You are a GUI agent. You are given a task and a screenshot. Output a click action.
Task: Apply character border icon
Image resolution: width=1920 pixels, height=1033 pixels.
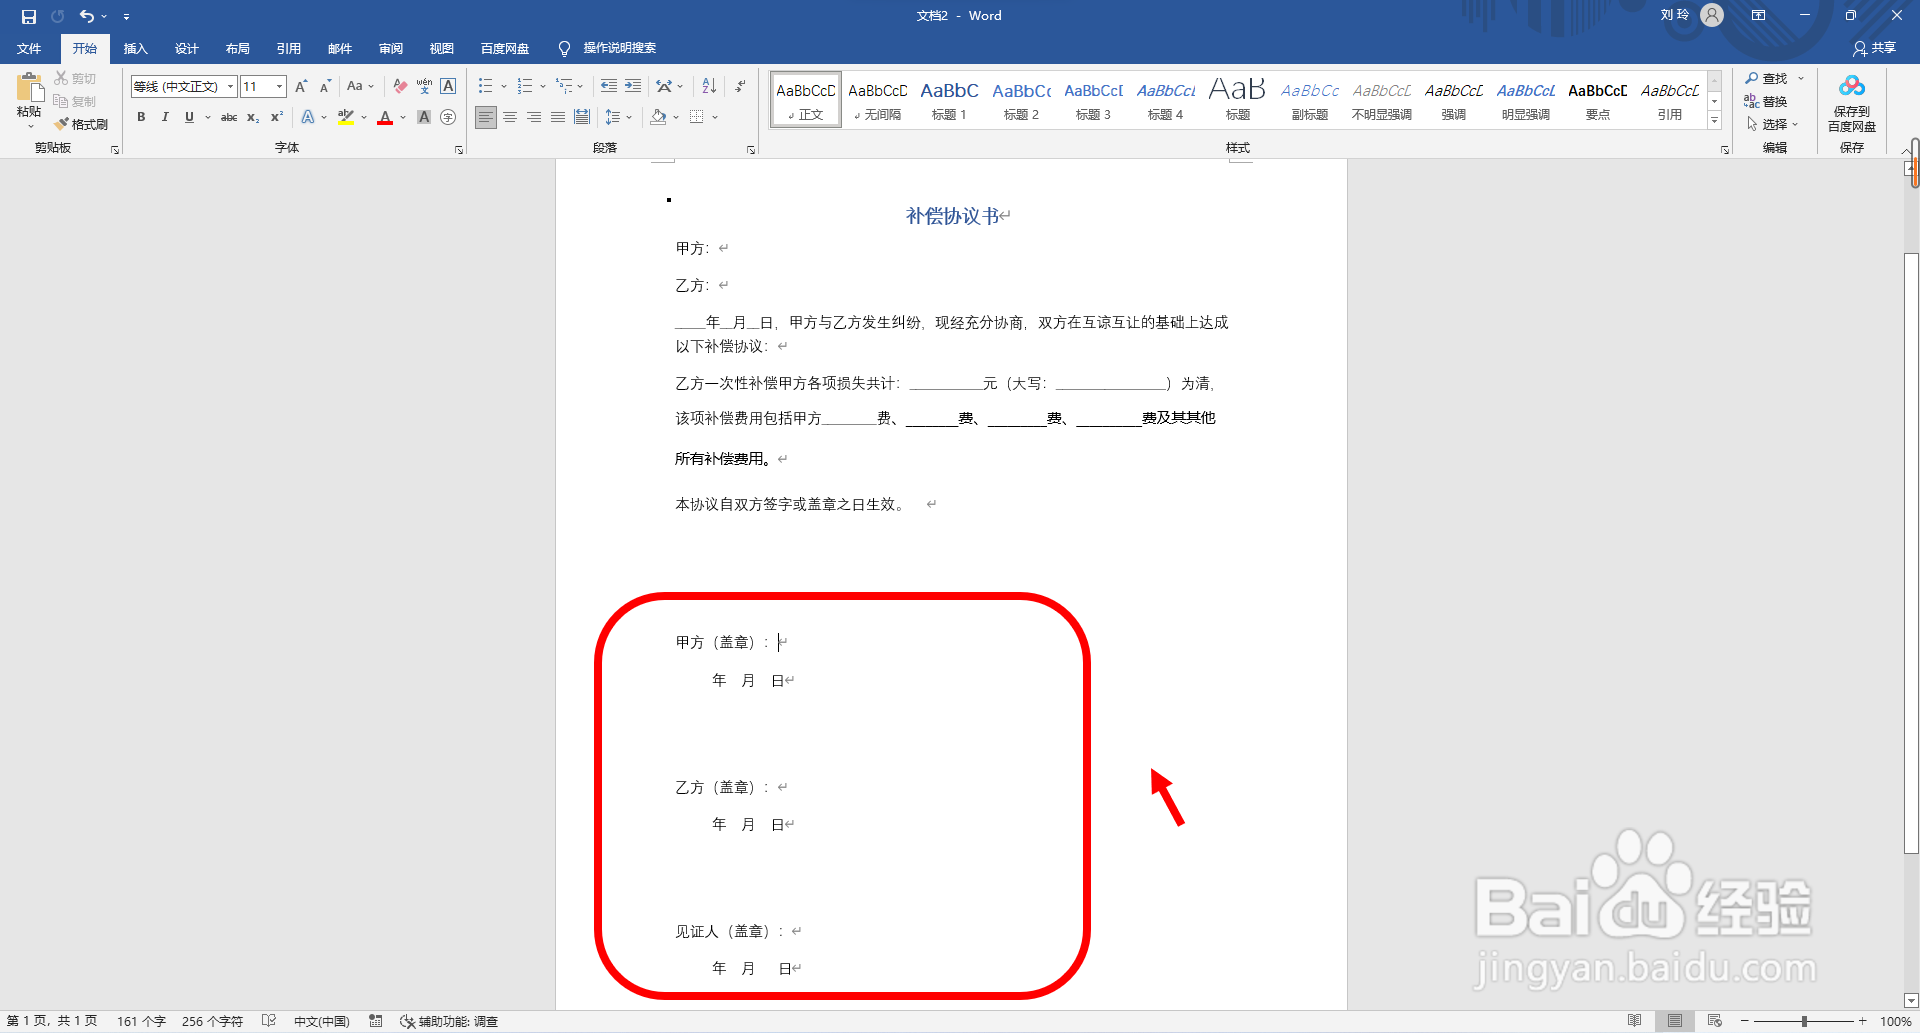[448, 87]
